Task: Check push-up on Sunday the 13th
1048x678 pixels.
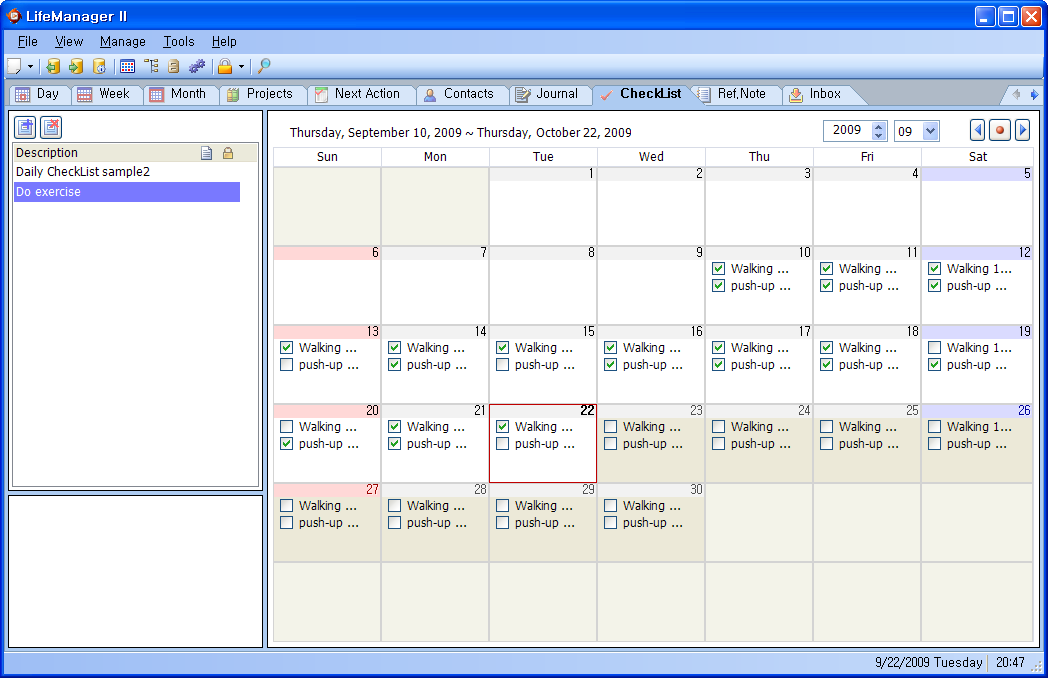Action: 287,364
